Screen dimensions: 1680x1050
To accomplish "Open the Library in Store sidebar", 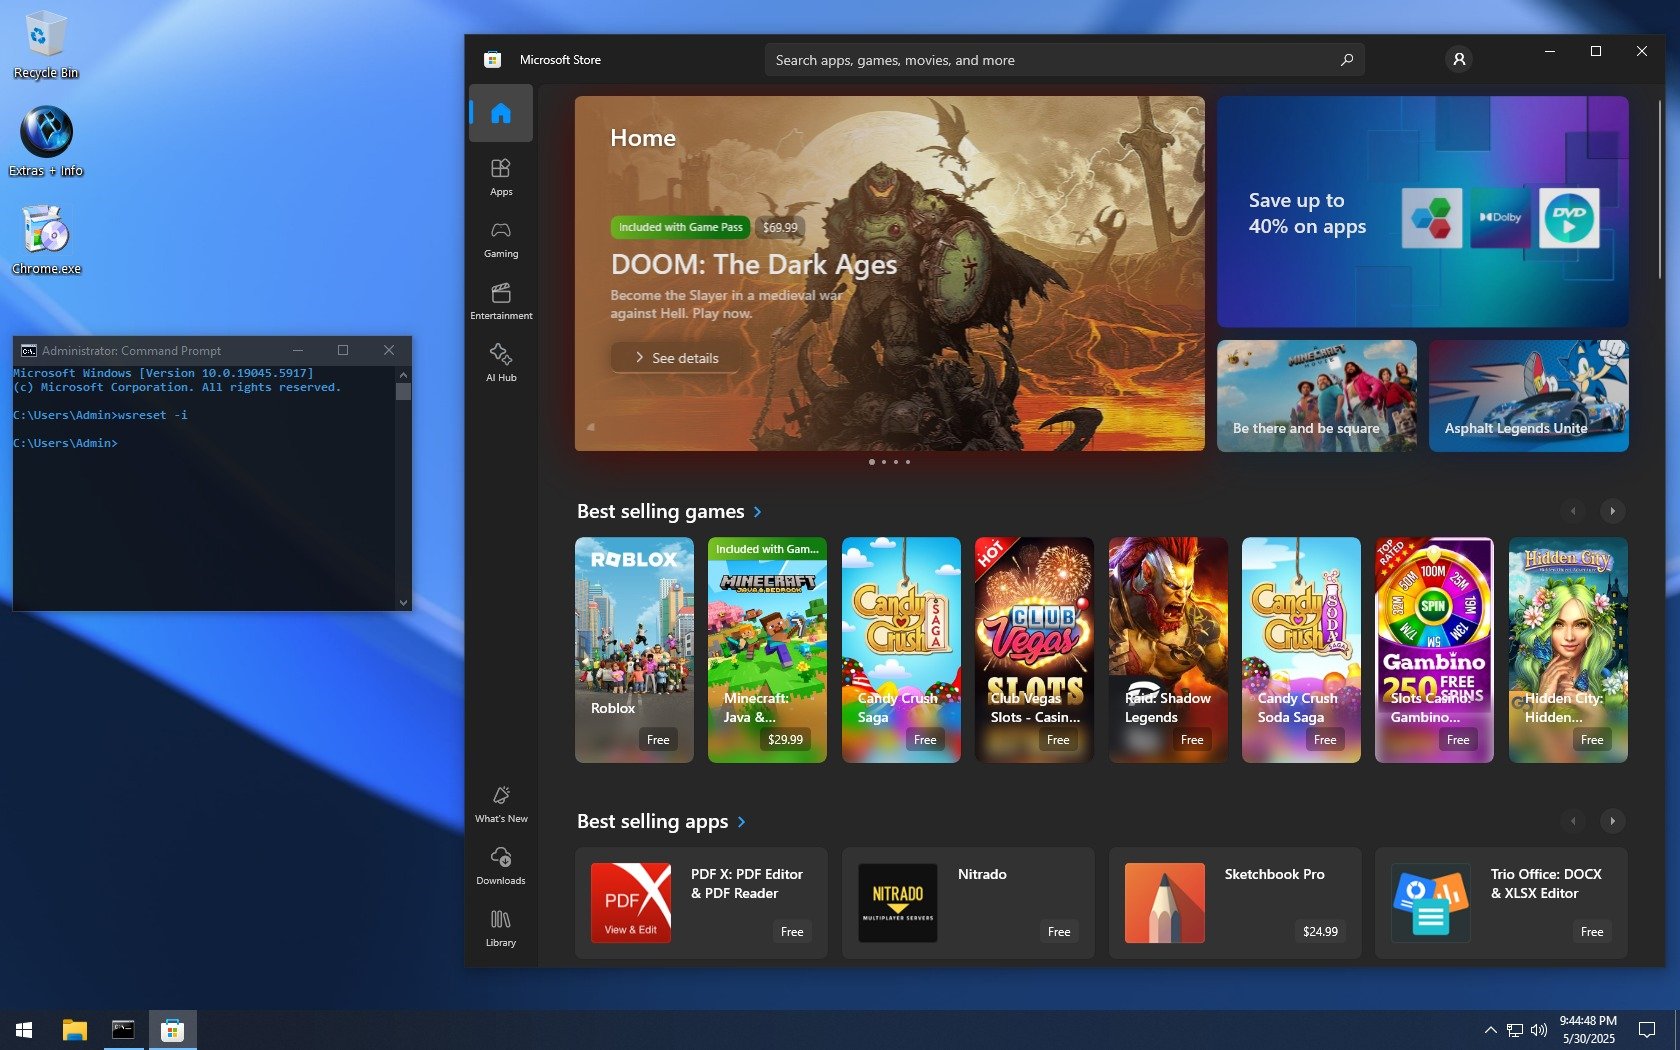I will [x=501, y=927].
